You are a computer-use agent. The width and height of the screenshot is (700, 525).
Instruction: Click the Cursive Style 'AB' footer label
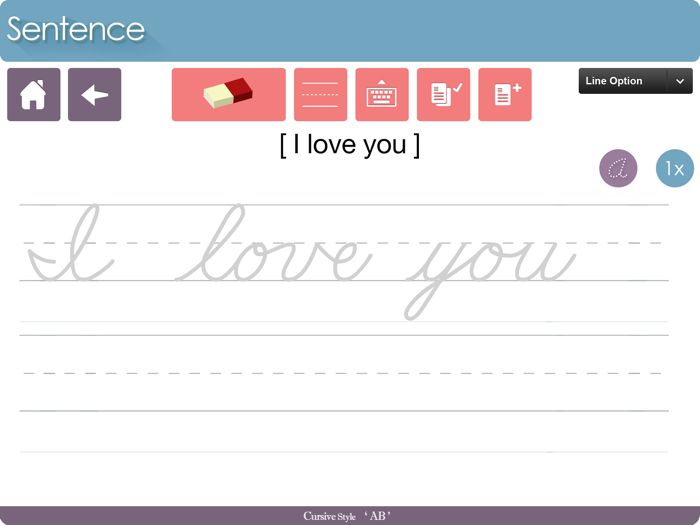coord(347,516)
